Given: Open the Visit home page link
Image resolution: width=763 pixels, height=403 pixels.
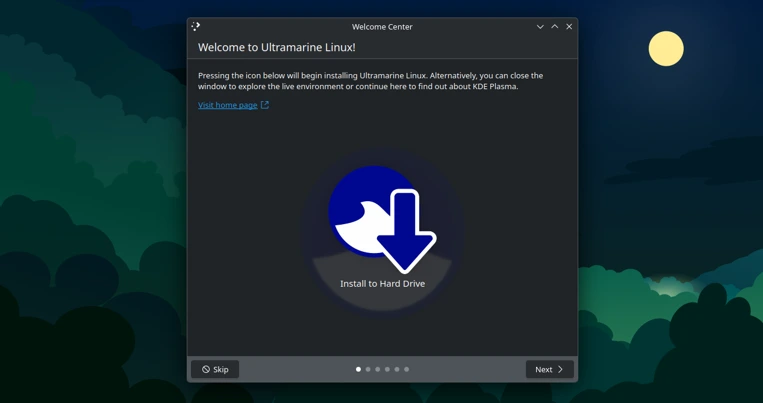Looking at the screenshot, I should [233, 105].
